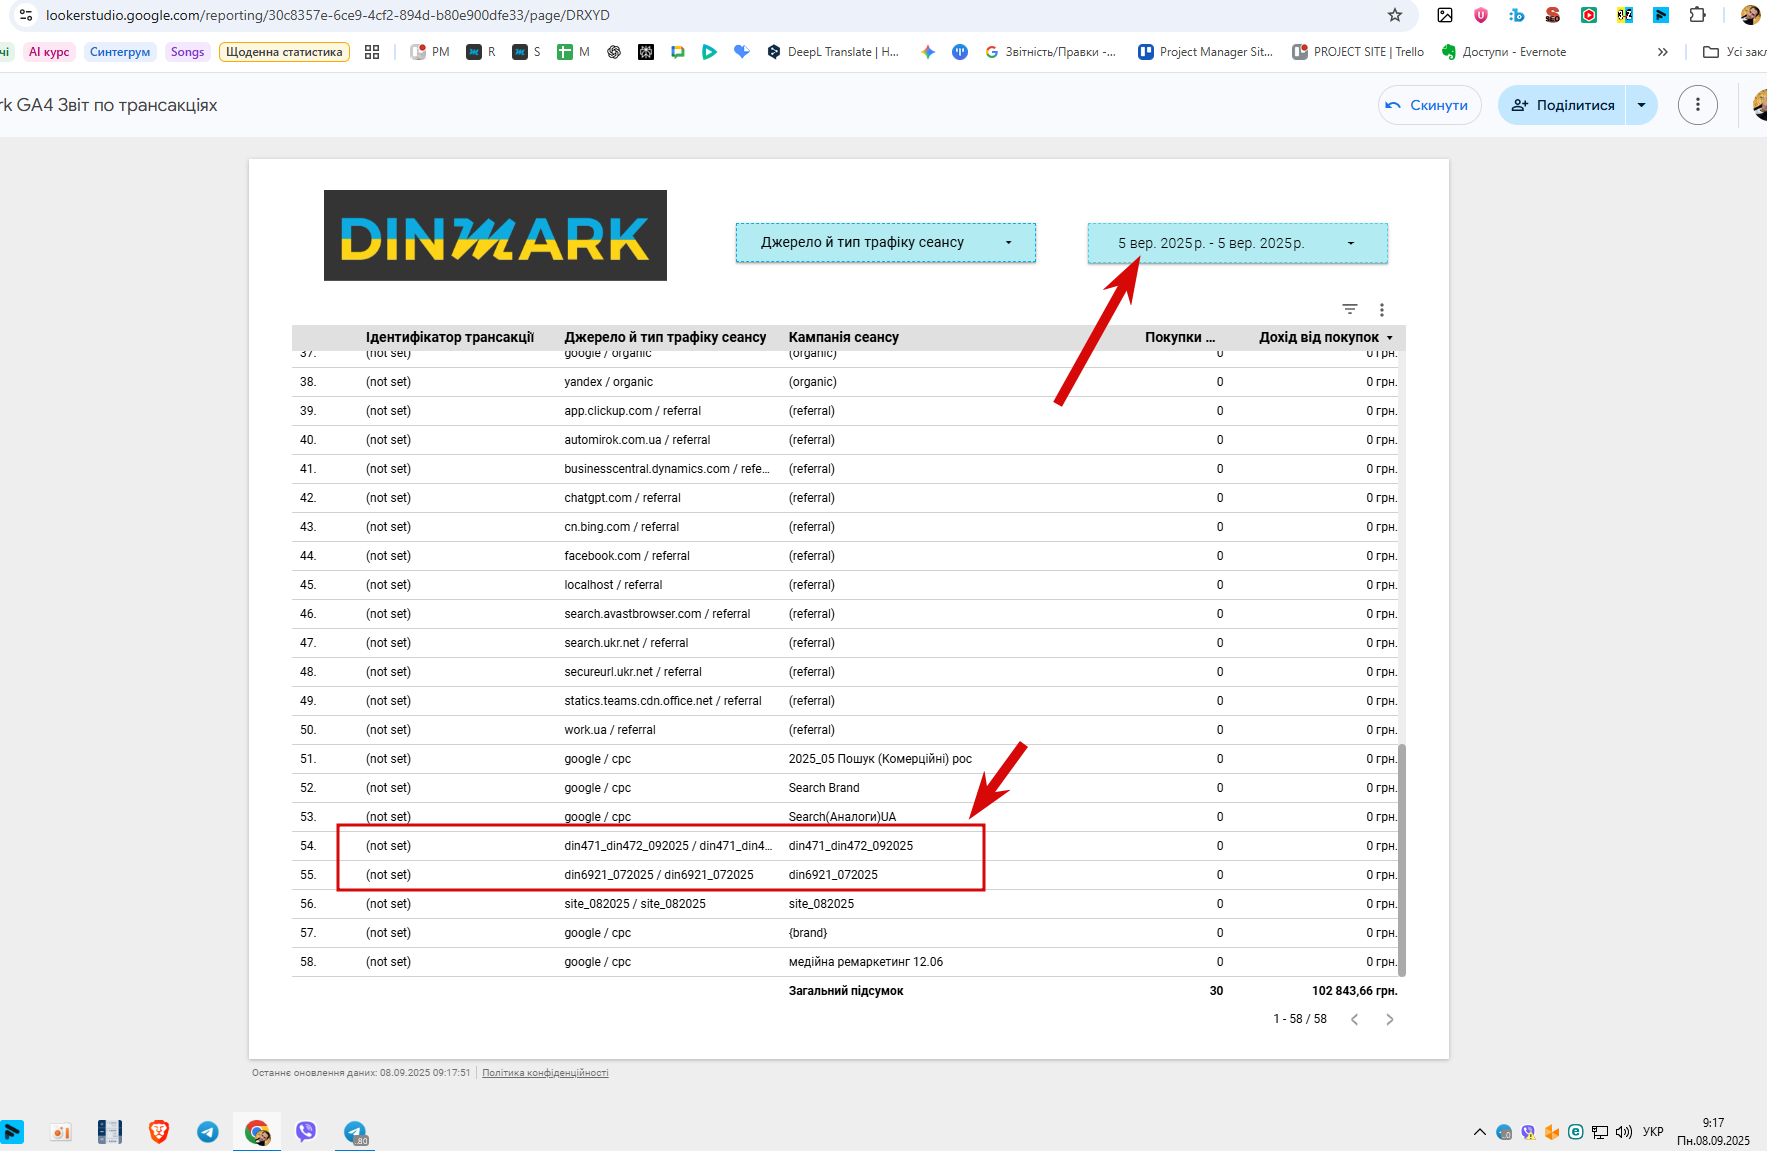Select 2025_05 Пошук (Комерційні) campaign cell
The width and height of the screenshot is (1767, 1151).
[880, 759]
